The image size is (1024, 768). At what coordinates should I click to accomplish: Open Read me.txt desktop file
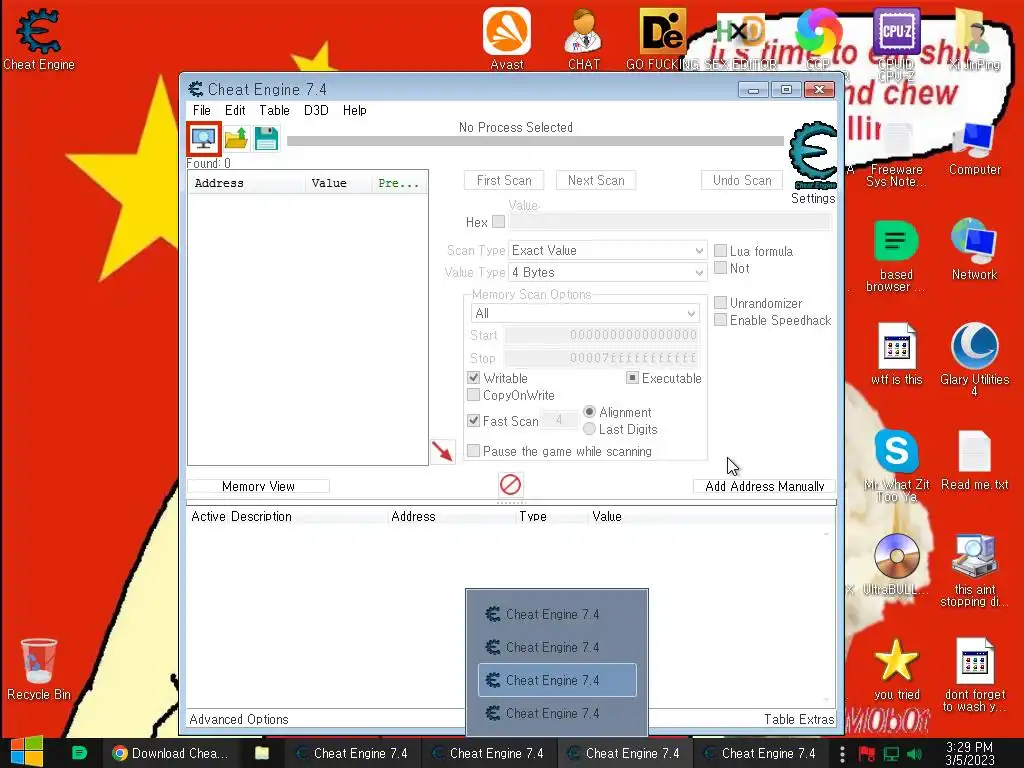(974, 460)
